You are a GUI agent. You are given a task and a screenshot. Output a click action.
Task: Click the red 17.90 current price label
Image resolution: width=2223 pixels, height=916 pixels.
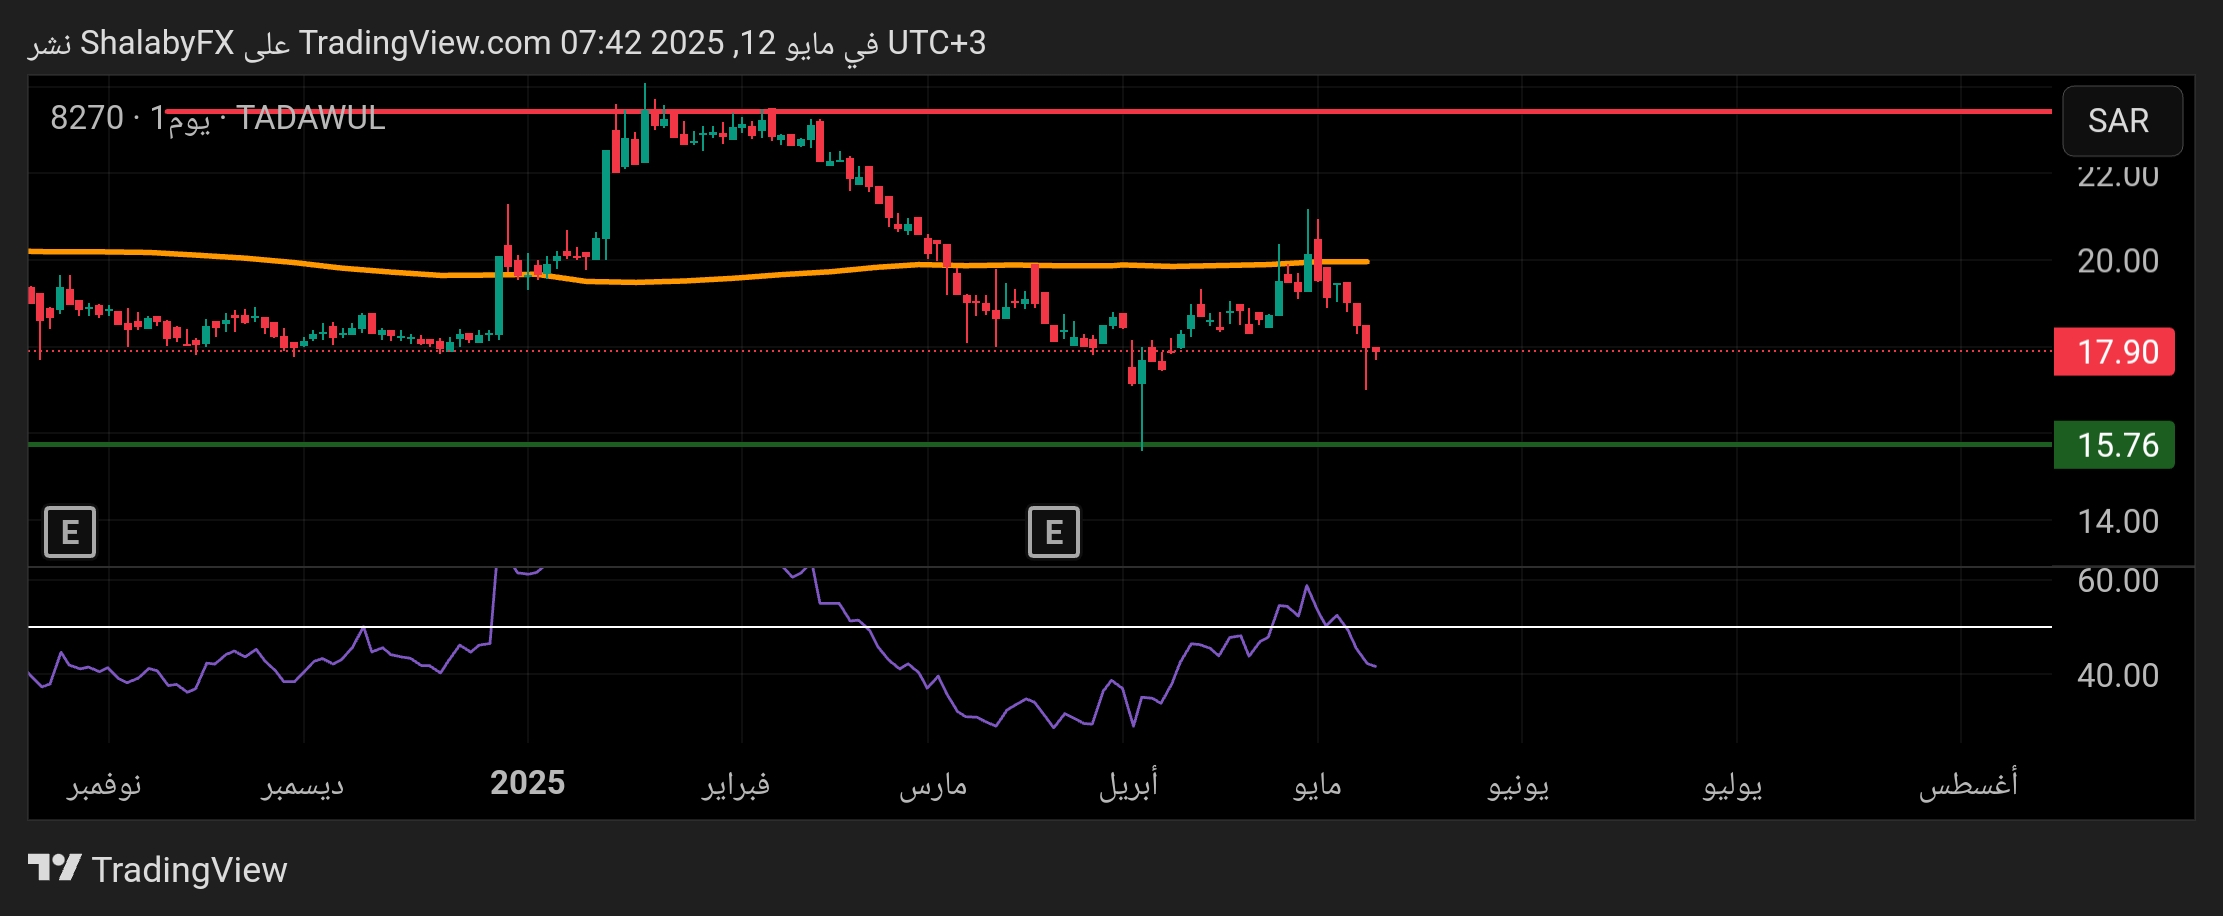[x=2114, y=352]
